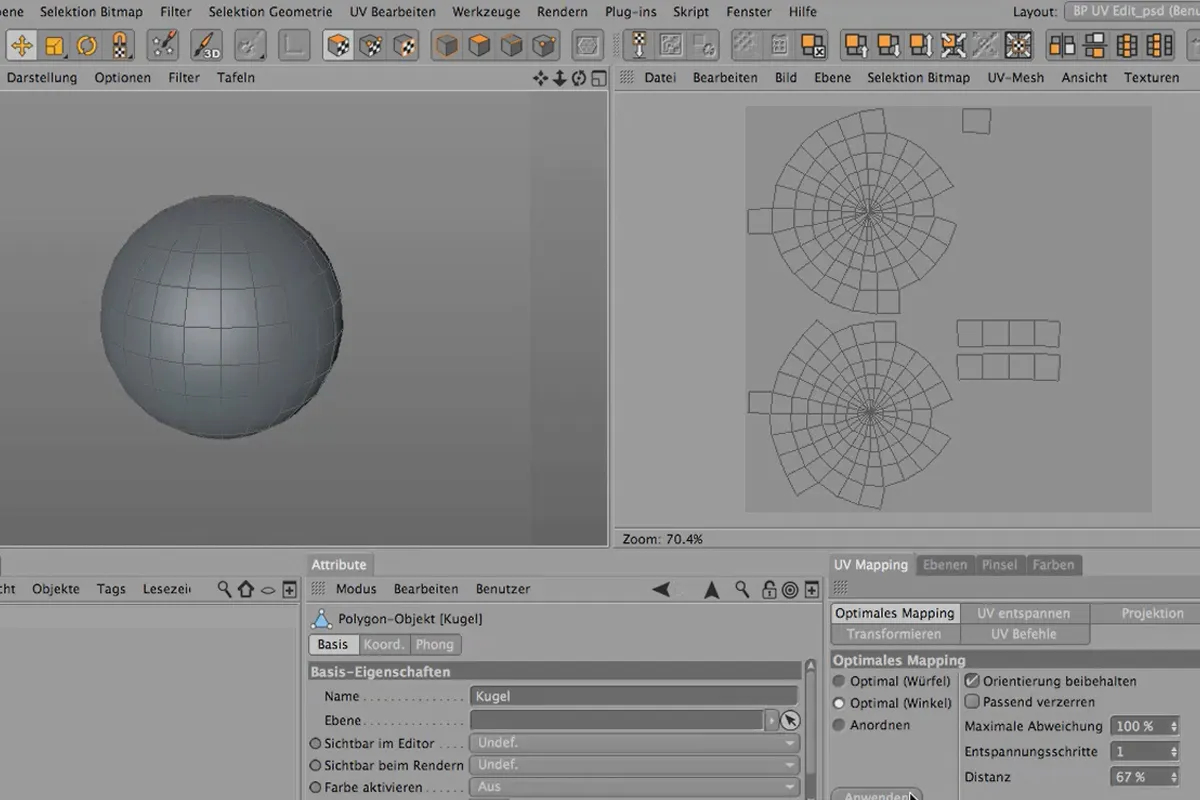This screenshot has width=1200, height=800.
Task: Toggle Orientierung beibehalten checkbox
Action: coord(972,680)
